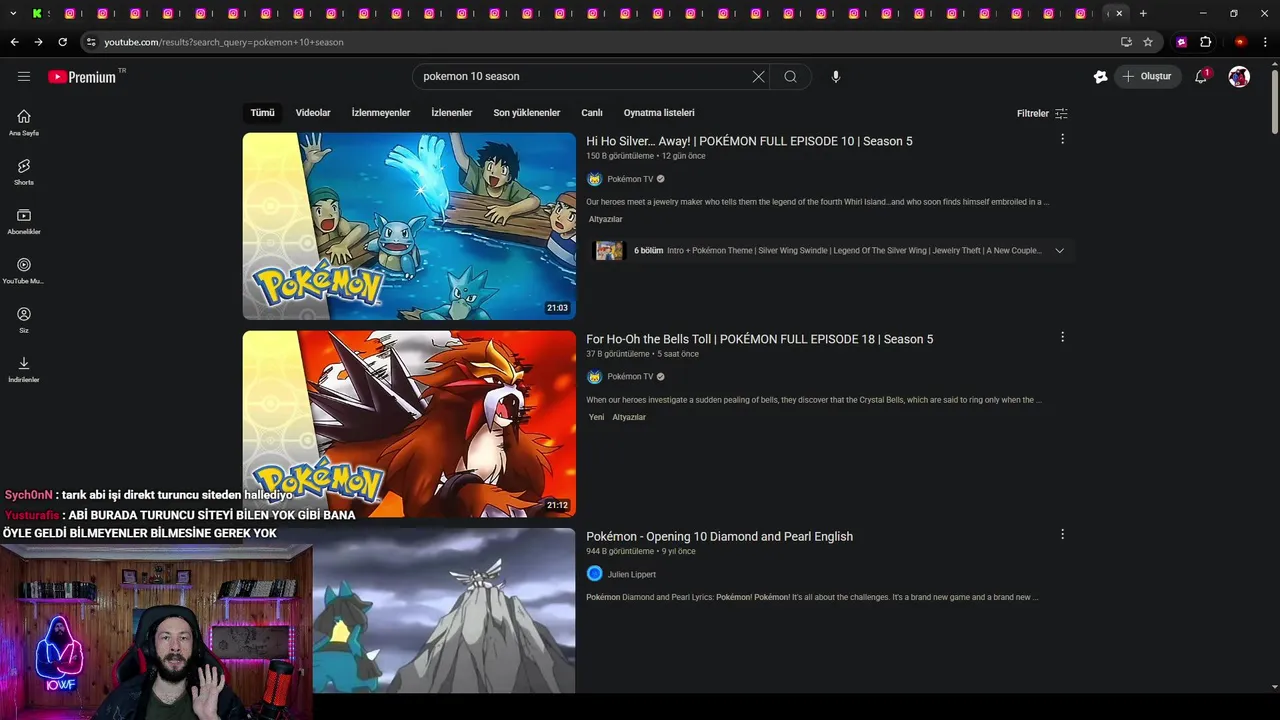Focus the YouTube search input field
Screen dimensions: 1280x720
(585, 76)
